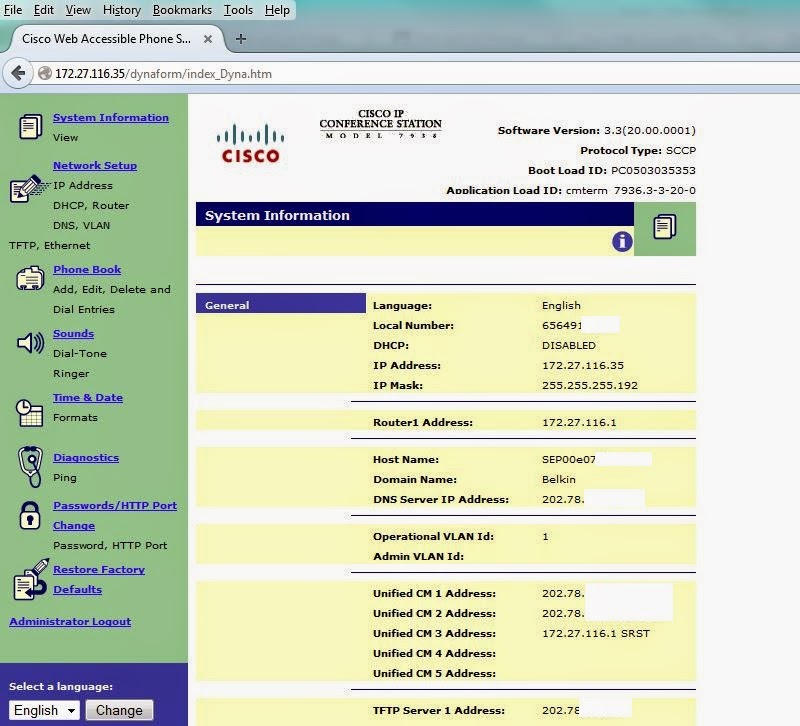
Task: Click the DHCP value DISABLED
Action: (x=568, y=345)
